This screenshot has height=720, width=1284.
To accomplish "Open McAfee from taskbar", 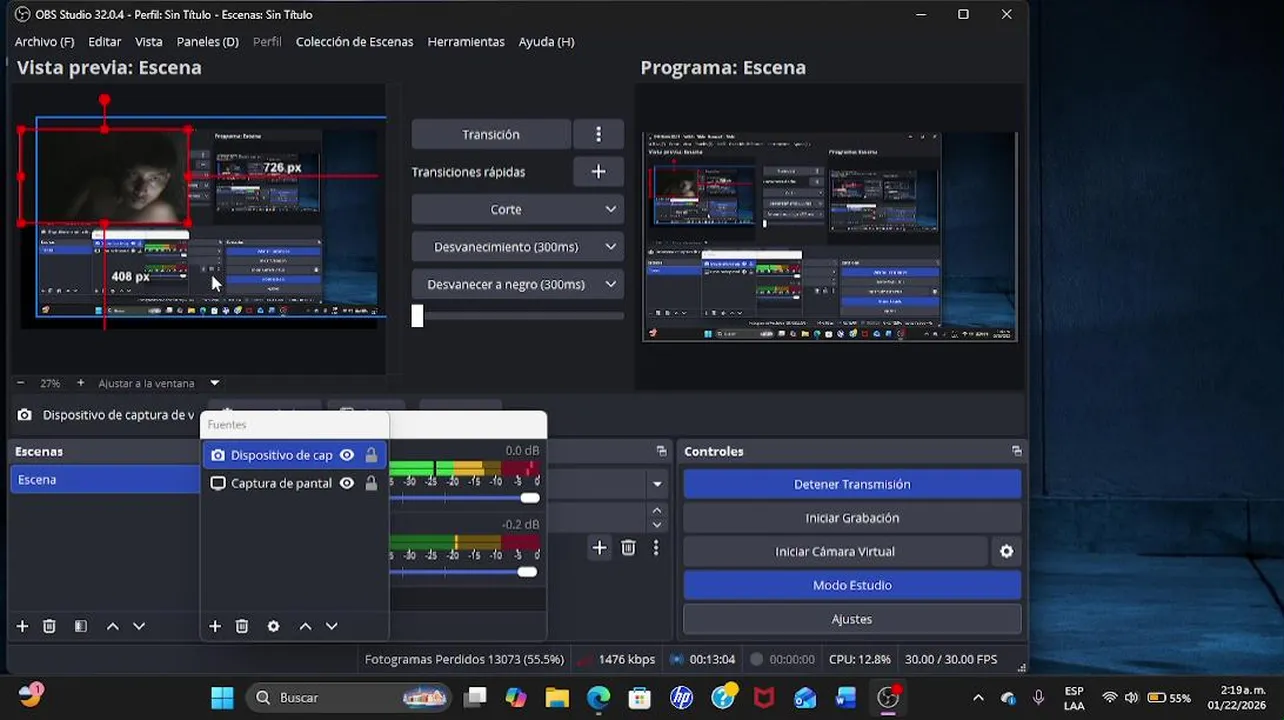I will tap(764, 698).
